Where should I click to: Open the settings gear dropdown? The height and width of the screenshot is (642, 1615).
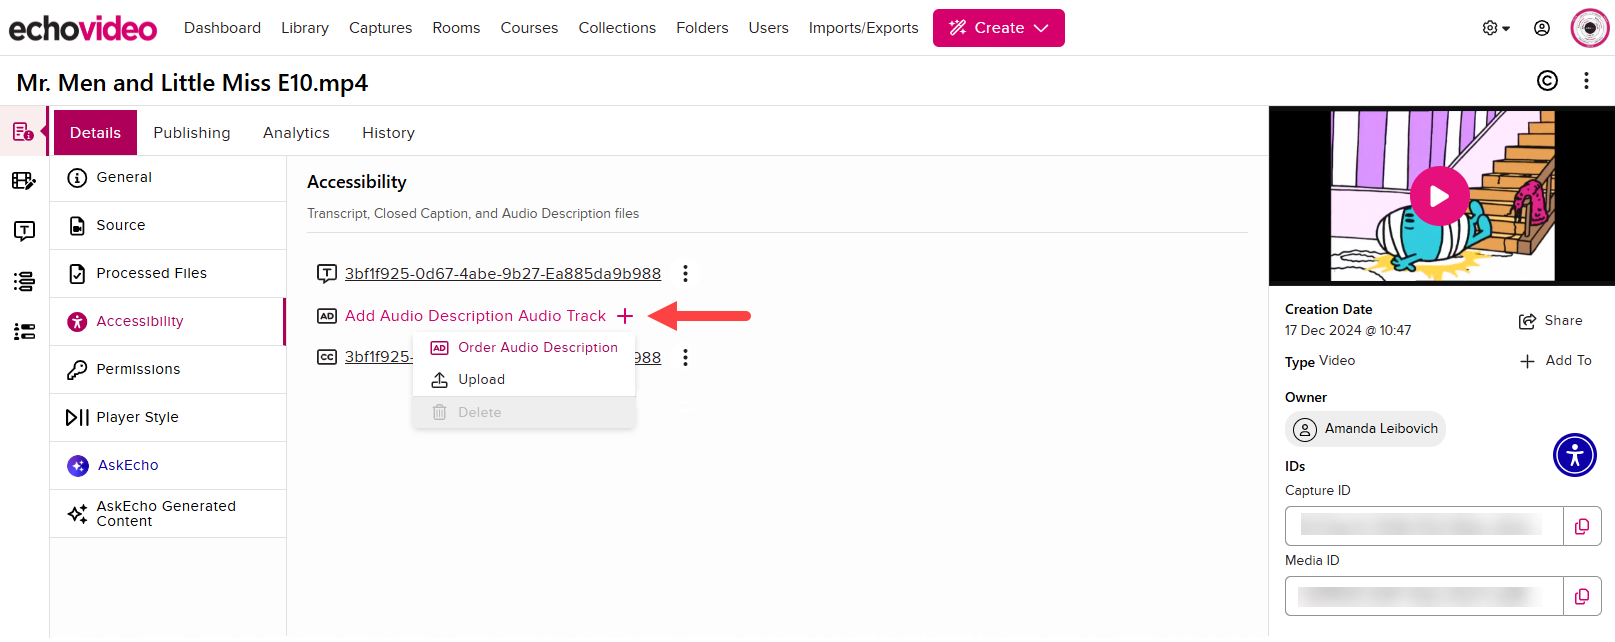pyautogui.click(x=1496, y=28)
